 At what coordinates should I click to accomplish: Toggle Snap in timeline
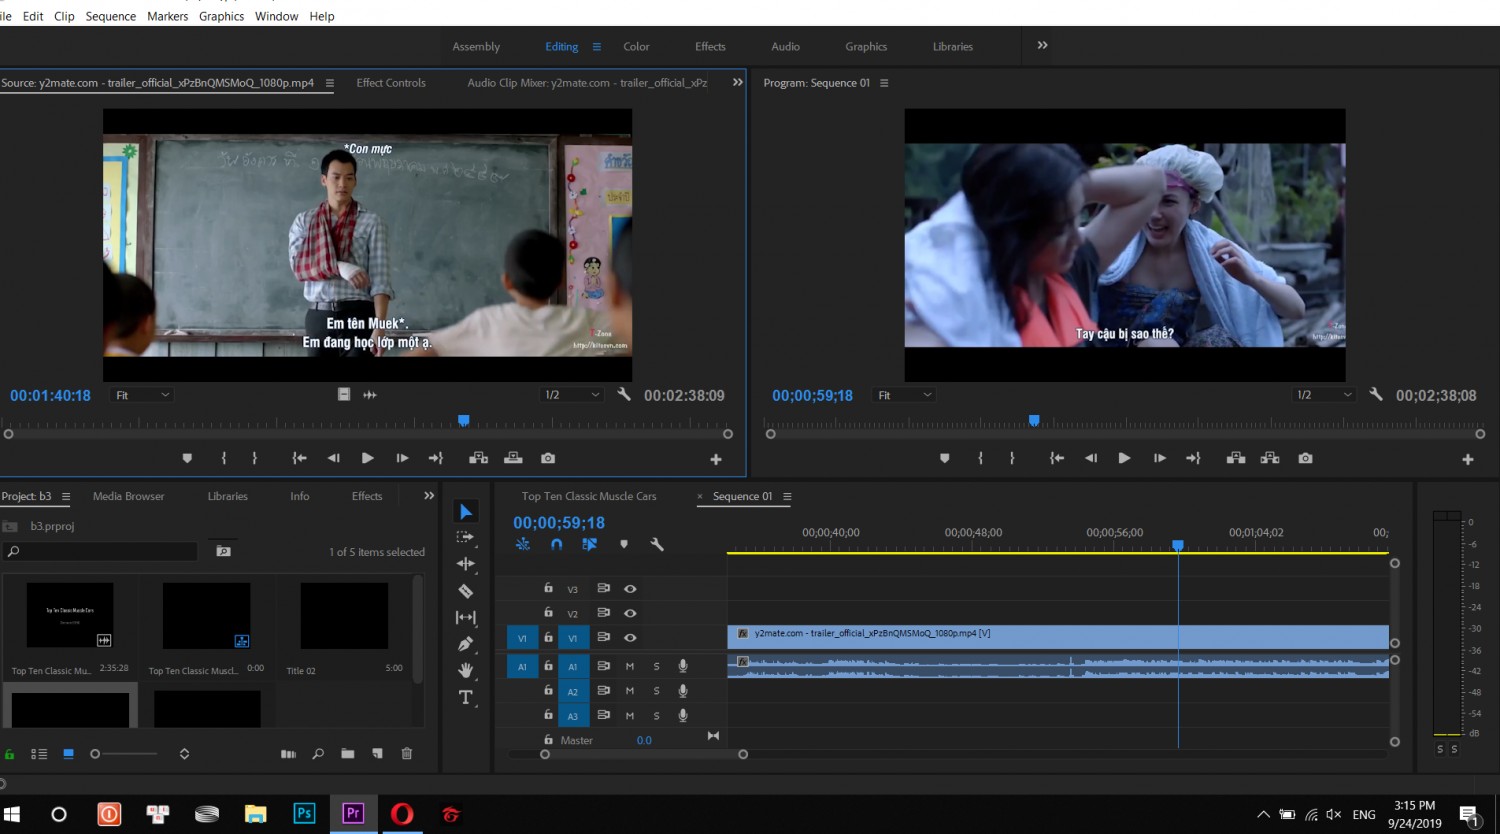[x=557, y=545]
